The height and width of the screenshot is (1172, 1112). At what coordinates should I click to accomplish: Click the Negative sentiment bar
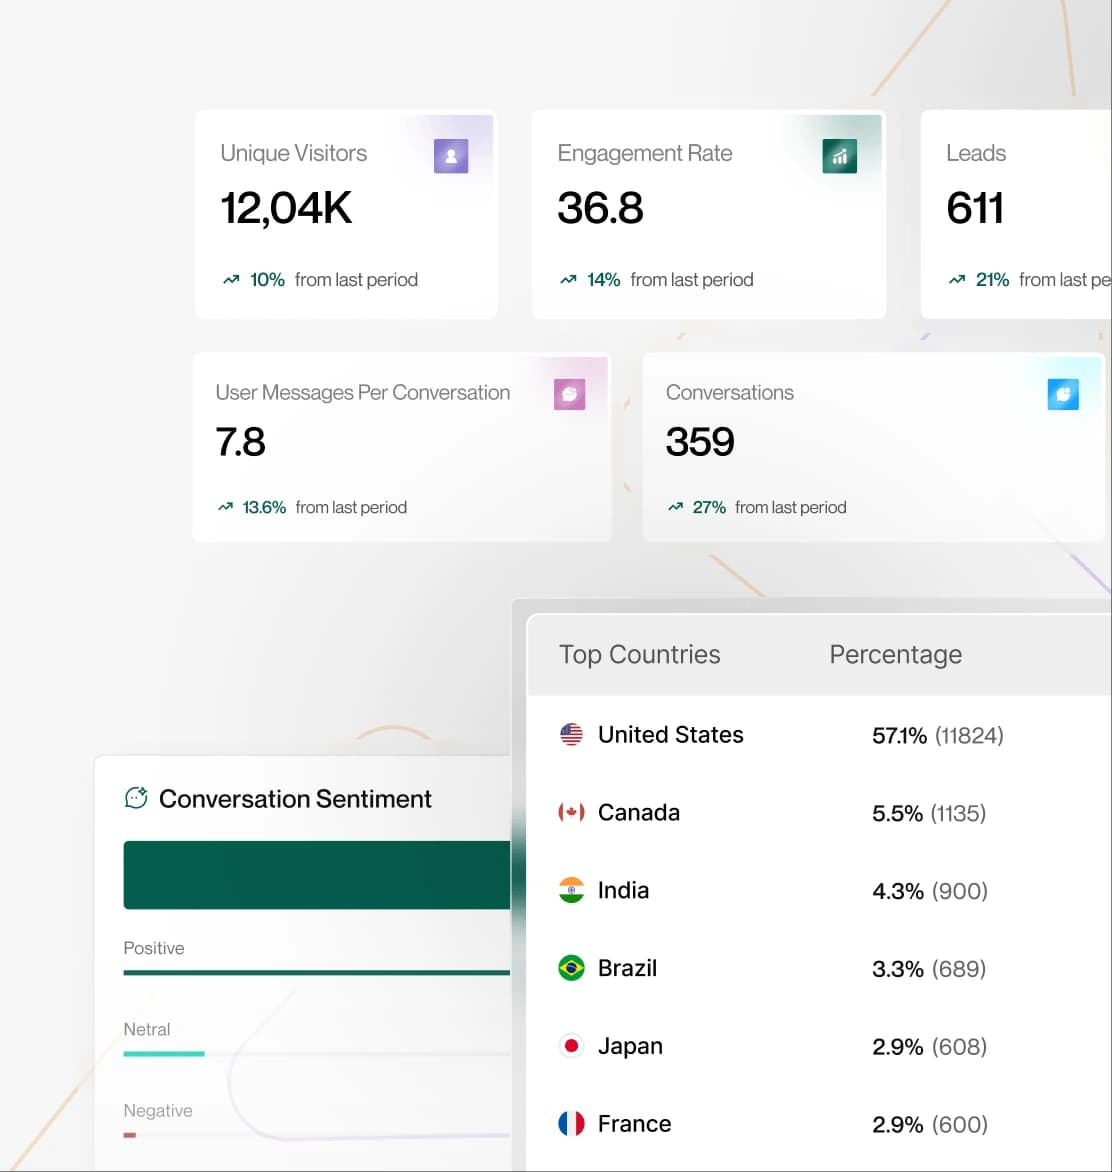(130, 1135)
